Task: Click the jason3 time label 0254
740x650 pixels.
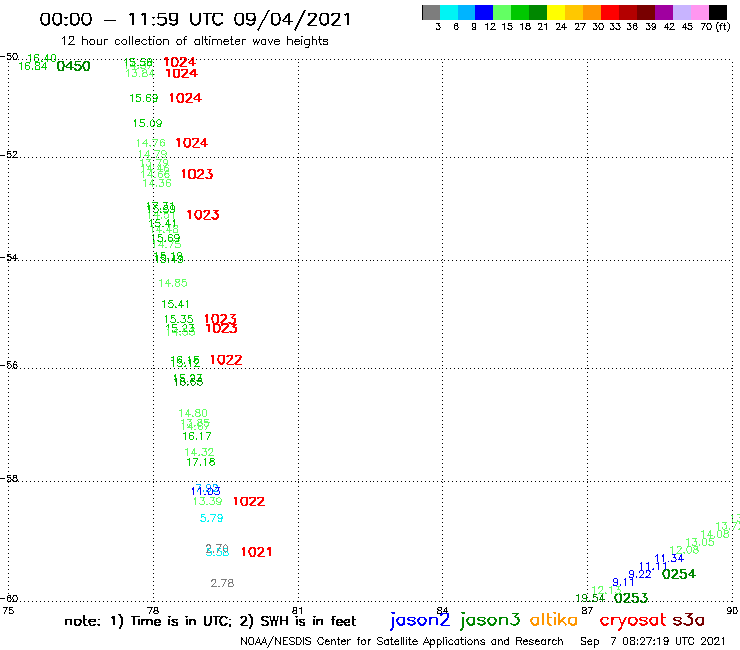Action: point(679,574)
